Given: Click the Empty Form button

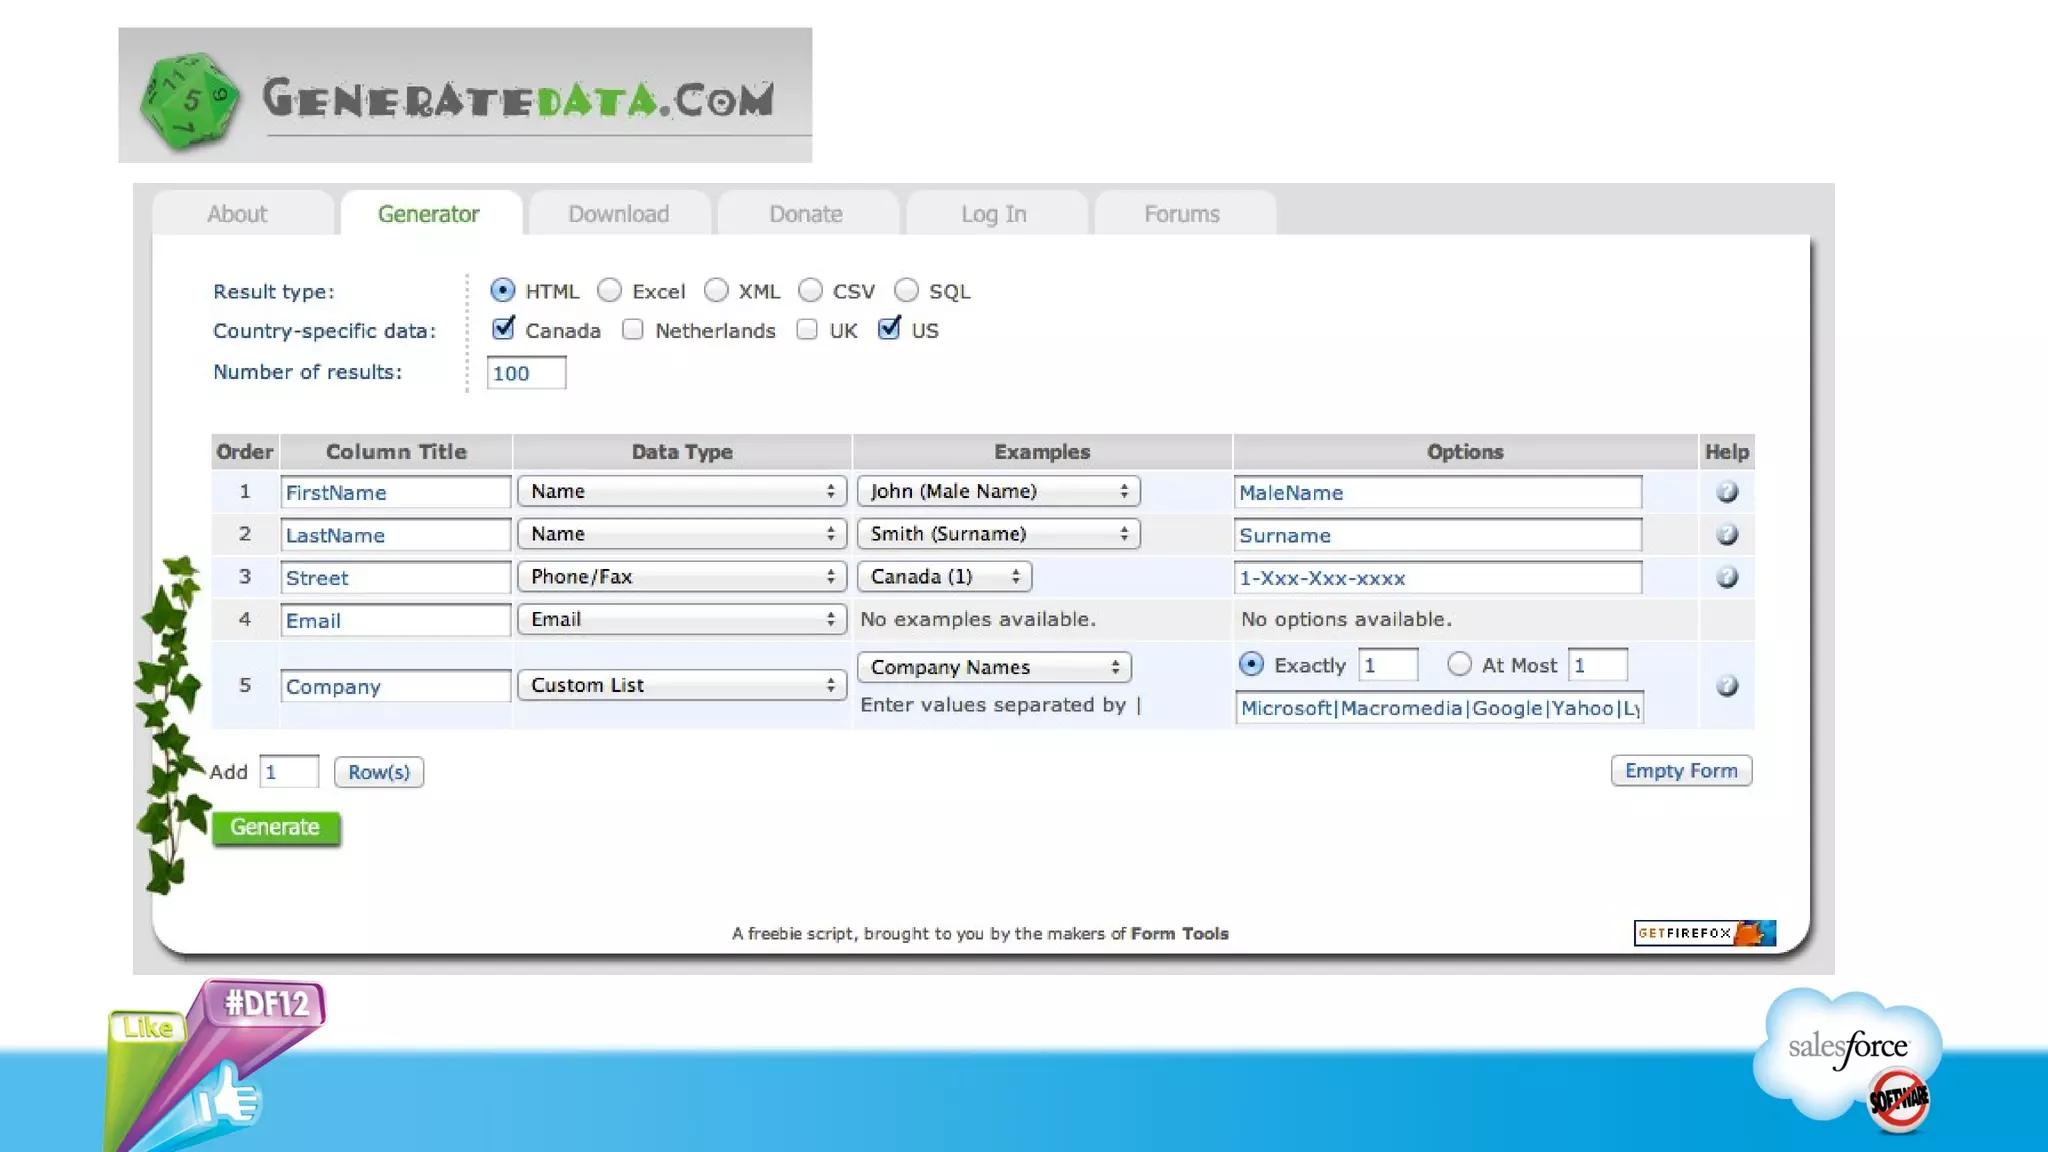Looking at the screenshot, I should click(1680, 771).
